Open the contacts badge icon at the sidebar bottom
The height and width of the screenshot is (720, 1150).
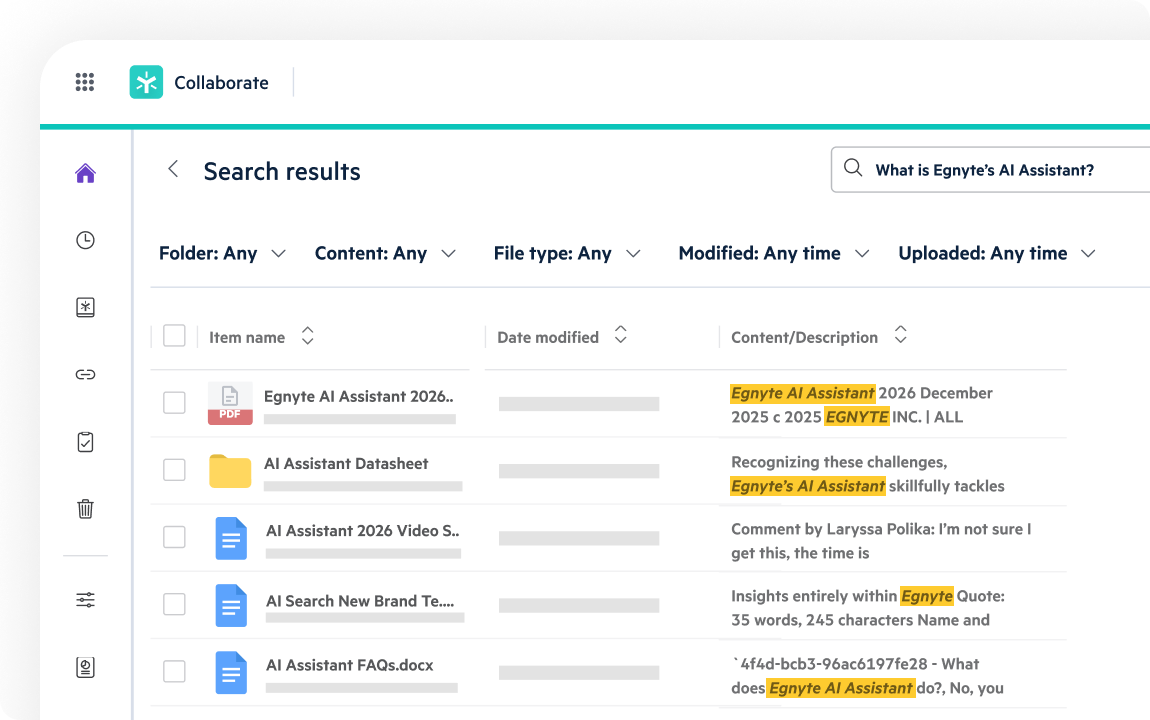pos(85,667)
